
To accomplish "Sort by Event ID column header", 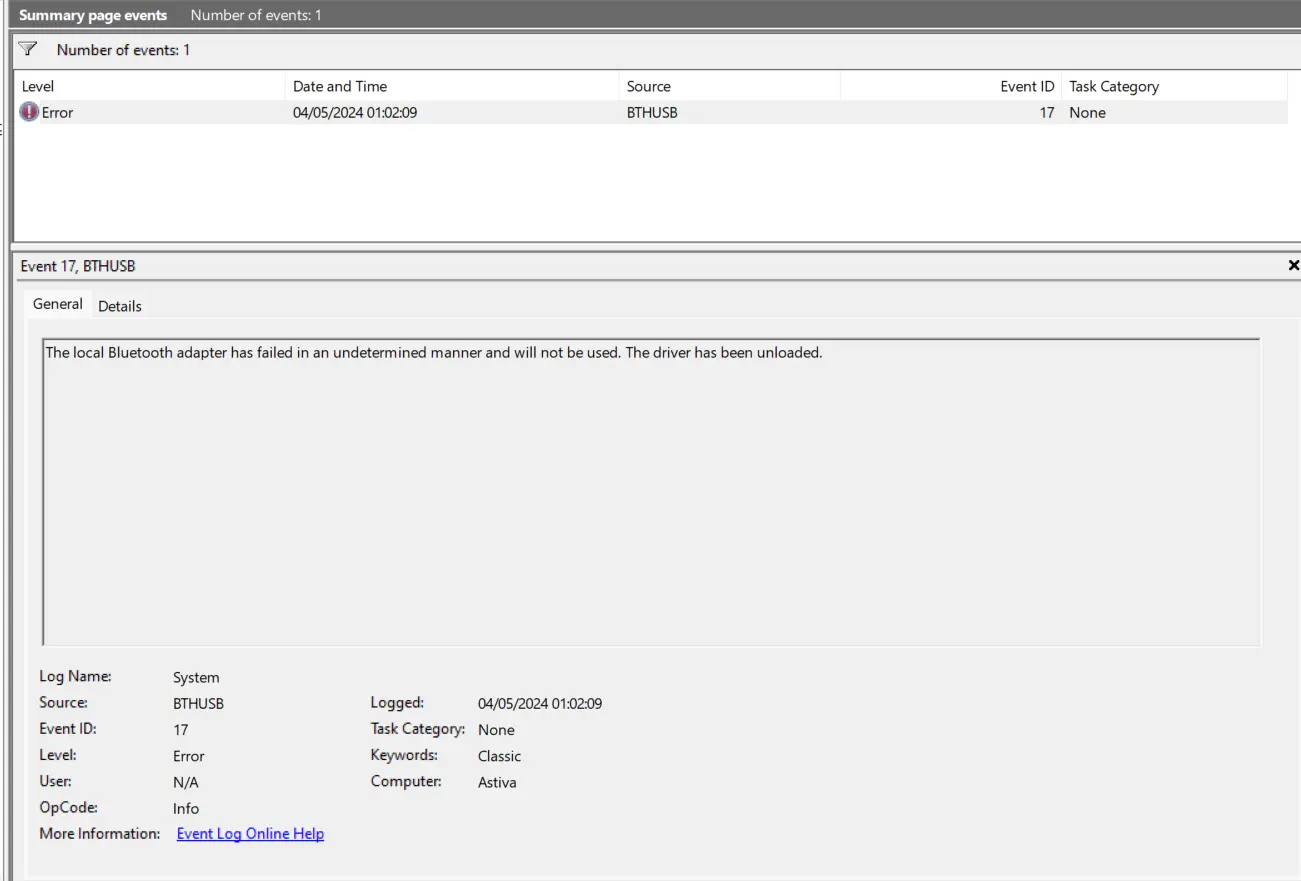I will (950, 86).
